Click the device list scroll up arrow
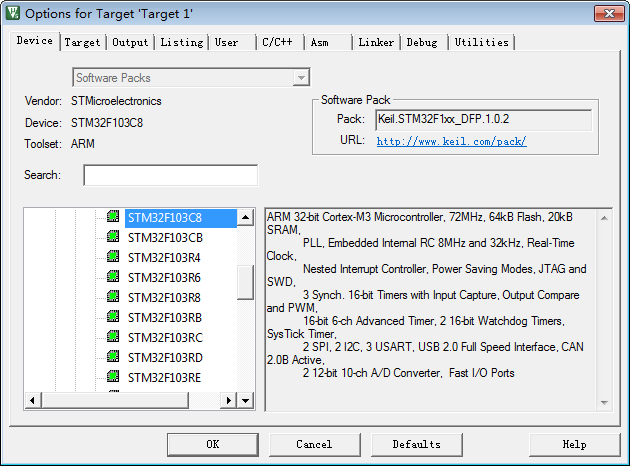This screenshot has height=466, width=630. 245,218
